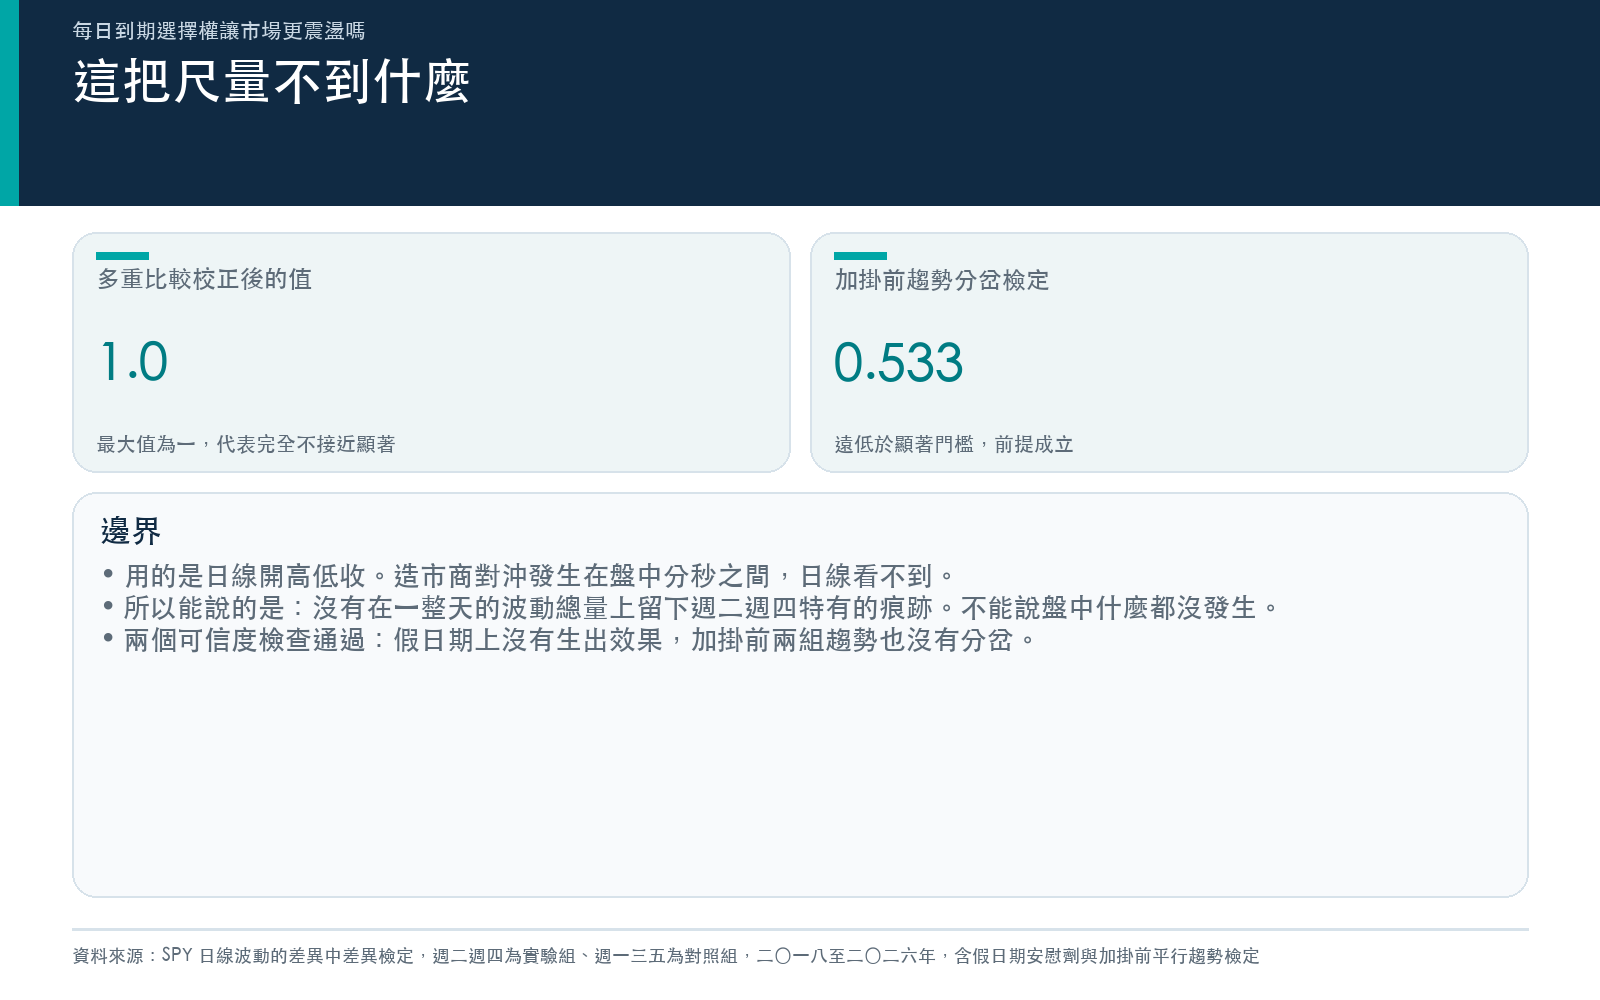Screen dimensions: 1600x1000
Task: Click note 遠低於顯著門檻，前提成立
Action: pos(954,444)
